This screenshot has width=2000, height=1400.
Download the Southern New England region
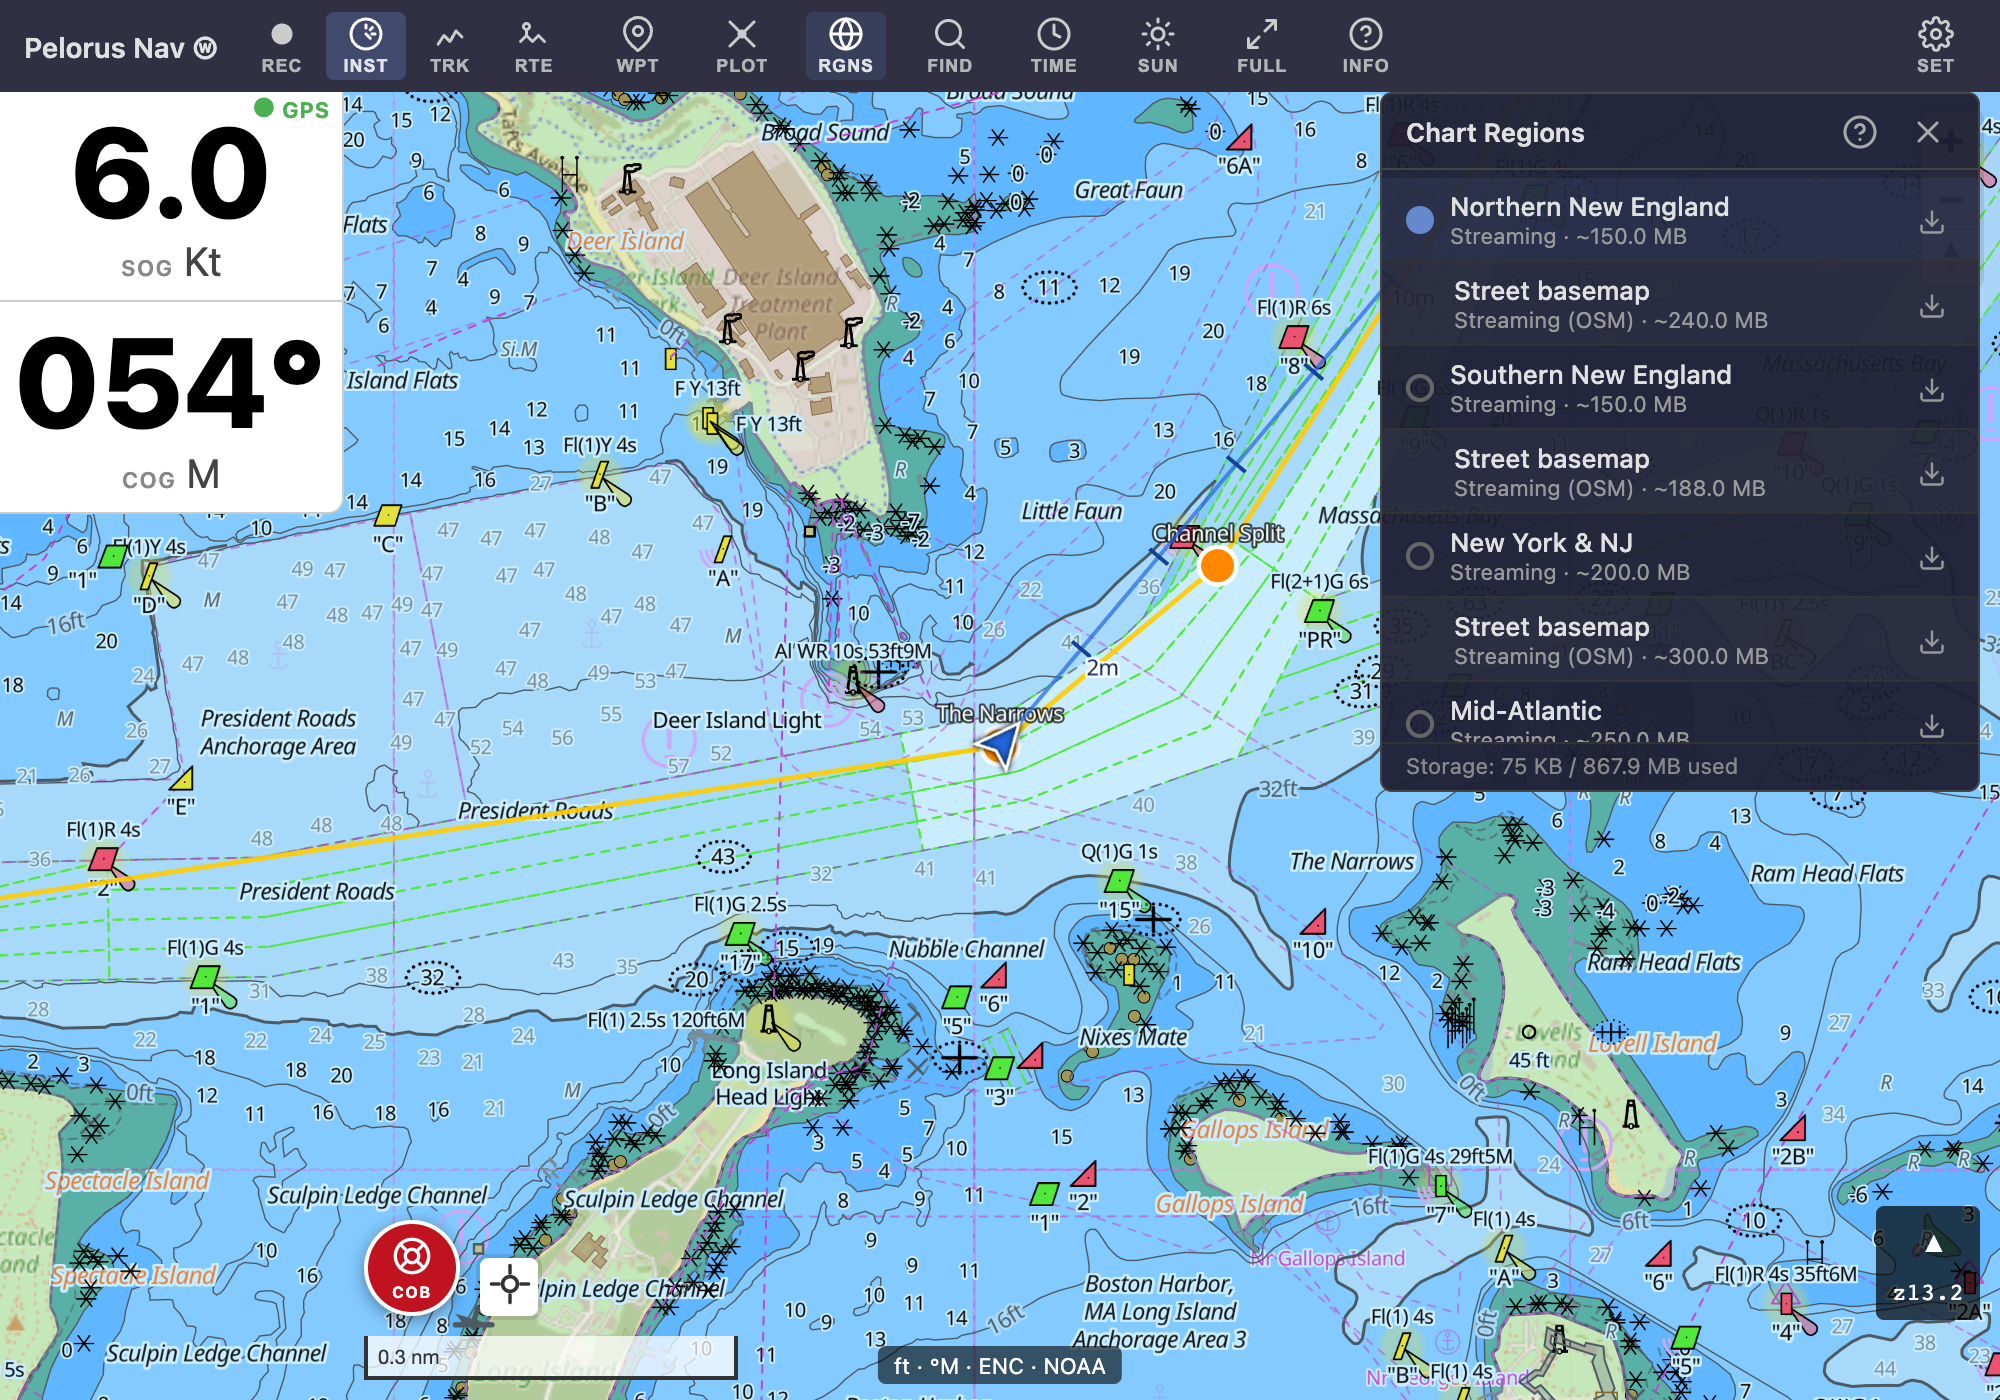coord(1932,390)
